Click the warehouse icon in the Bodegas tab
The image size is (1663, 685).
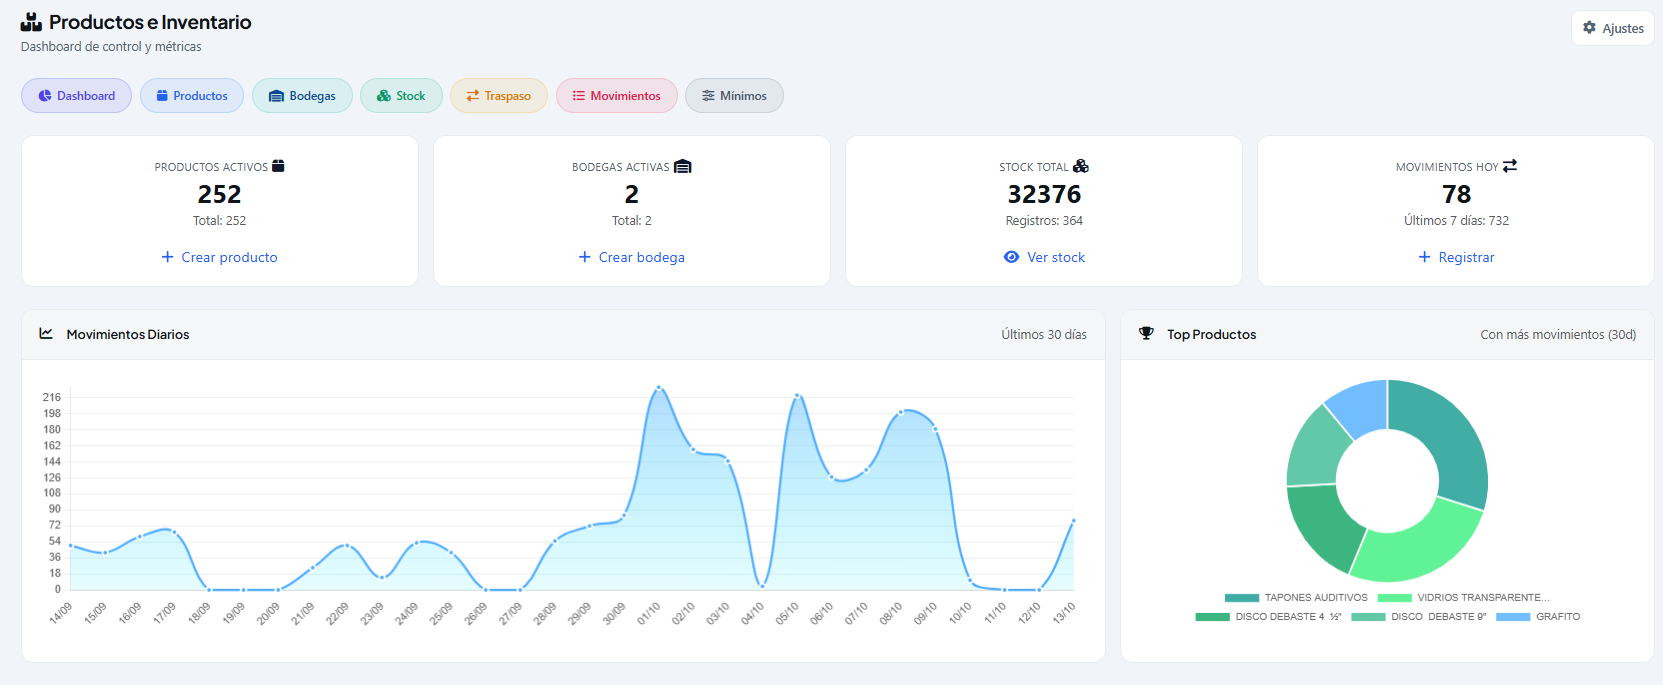pyautogui.click(x=277, y=96)
